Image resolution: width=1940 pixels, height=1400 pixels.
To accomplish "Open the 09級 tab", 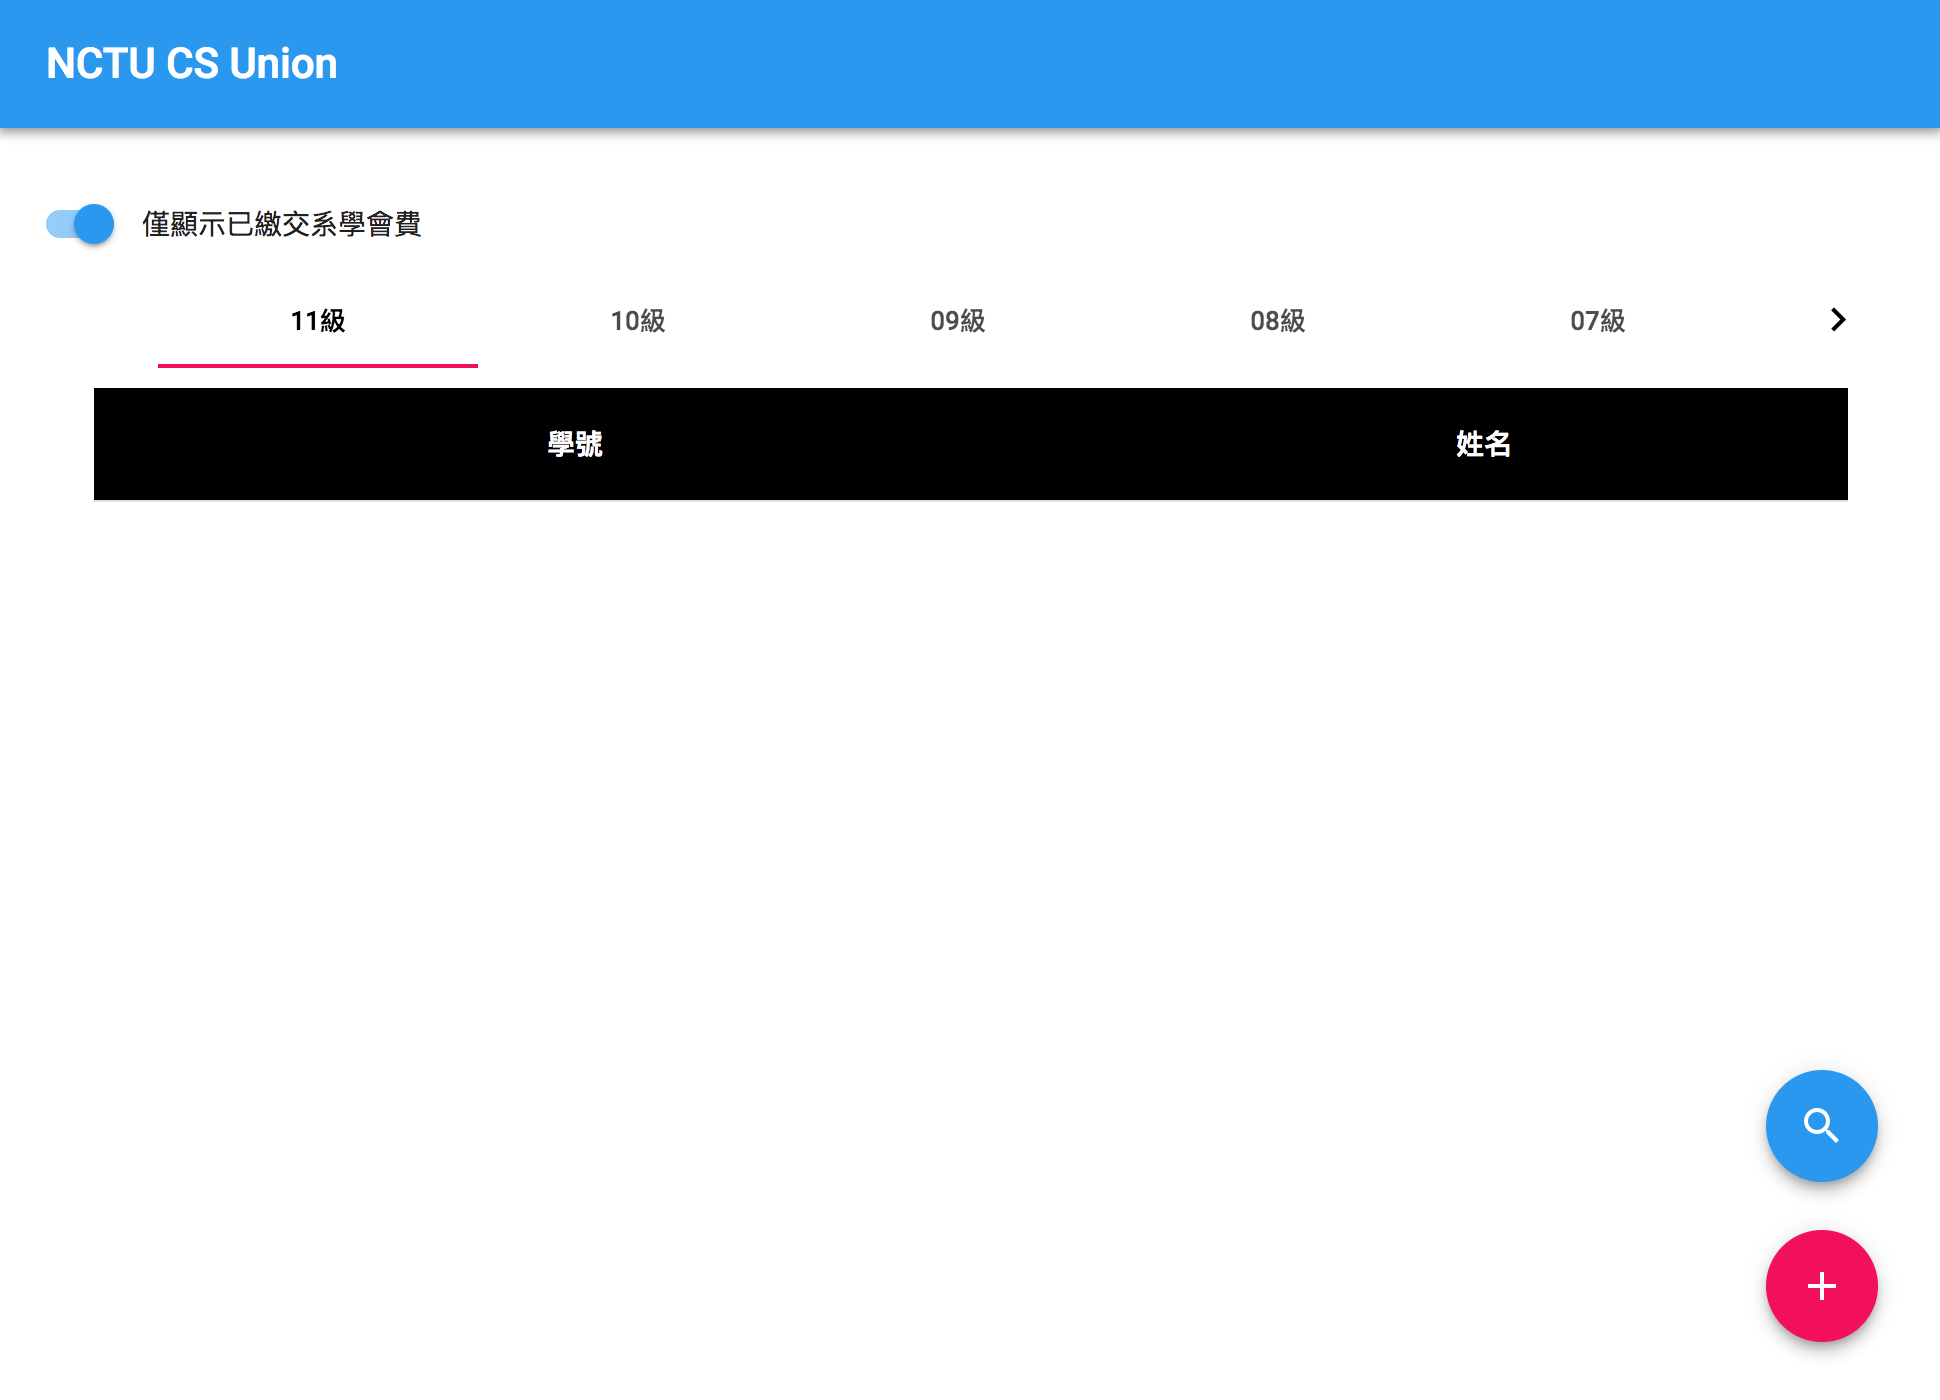I will pyautogui.click(x=958, y=321).
